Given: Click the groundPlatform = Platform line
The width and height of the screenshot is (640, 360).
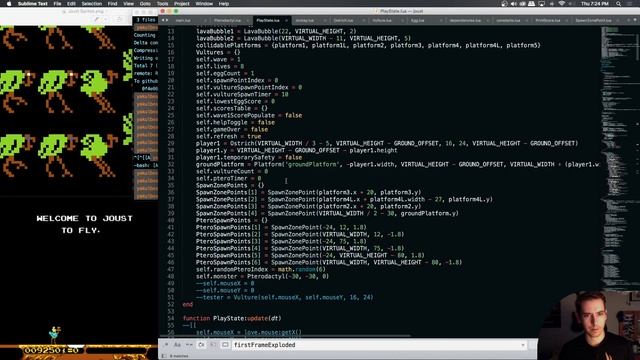Looking at the screenshot, I should pyautogui.click(x=397, y=164).
